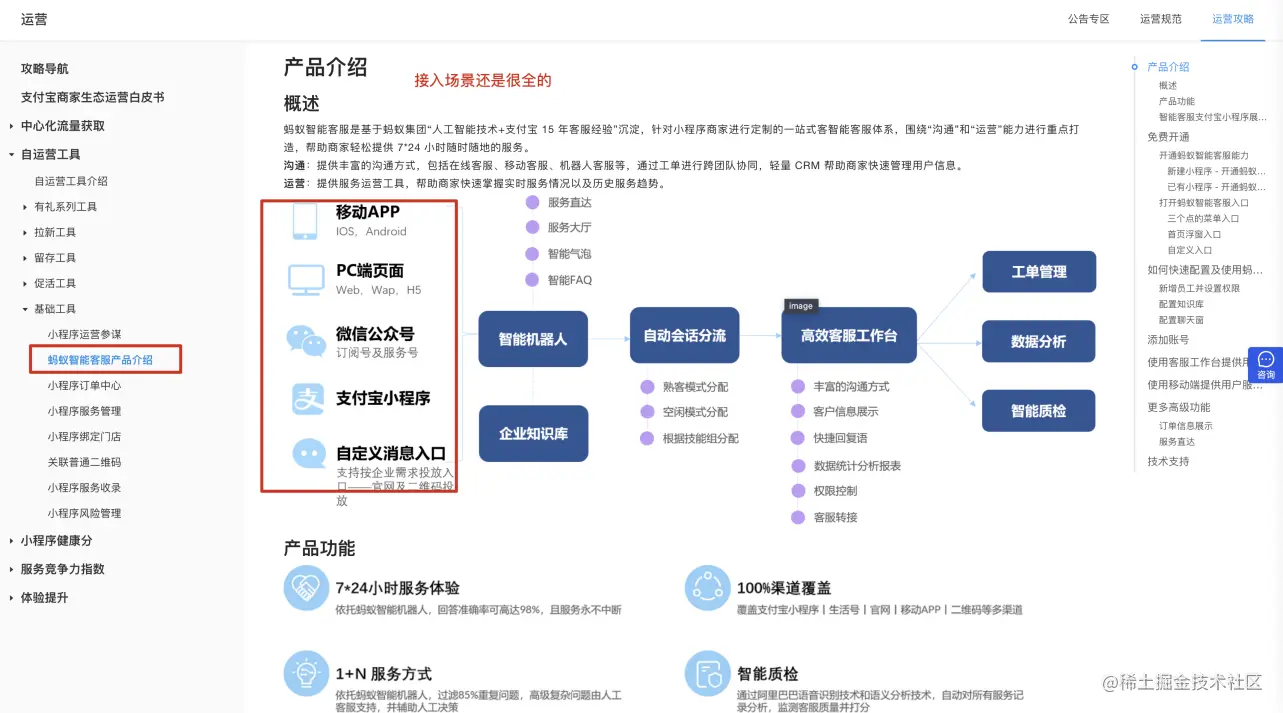
Task: Jump to 概述 in the outline
Action: tap(1168, 86)
